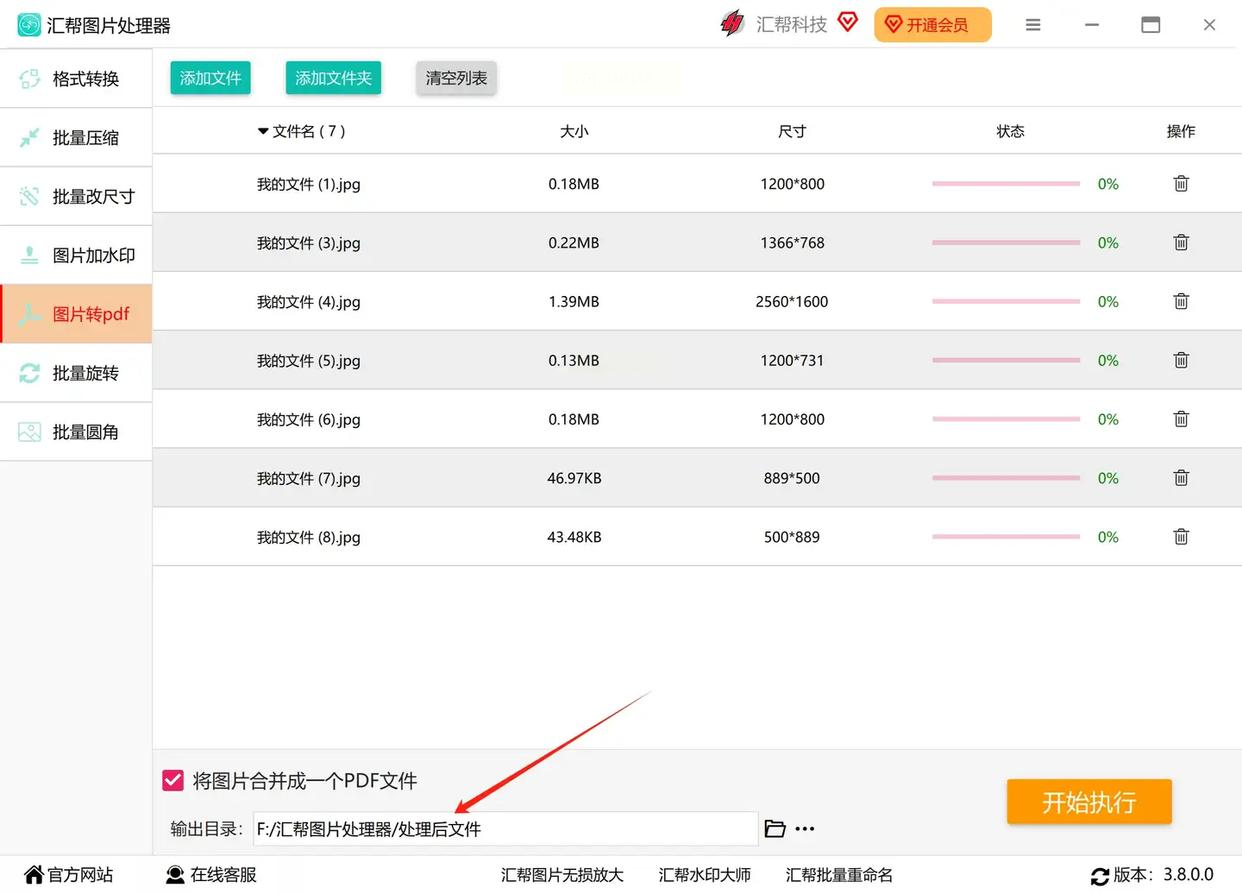The width and height of the screenshot is (1242, 894).
Task: Open 汇帮批量重命名 link
Action: coord(839,875)
